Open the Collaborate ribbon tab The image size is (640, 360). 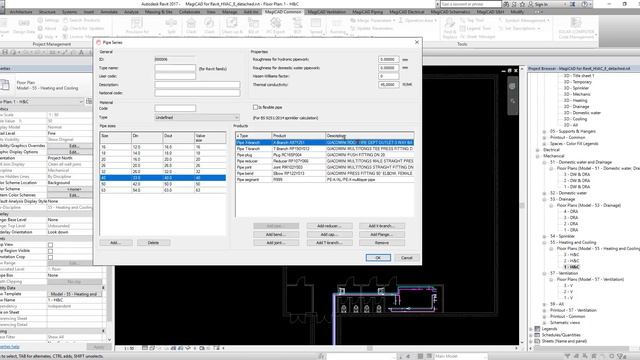point(190,12)
